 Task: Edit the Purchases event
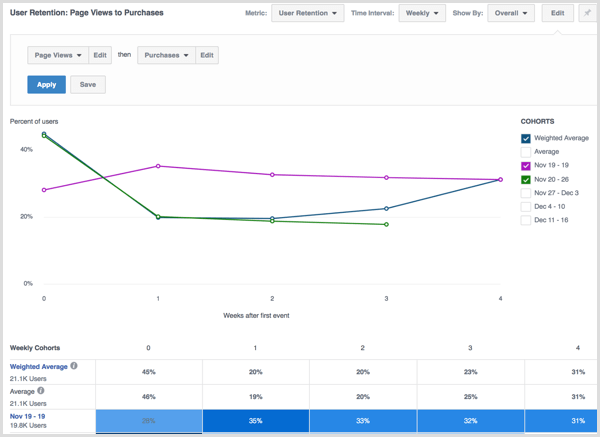point(207,55)
